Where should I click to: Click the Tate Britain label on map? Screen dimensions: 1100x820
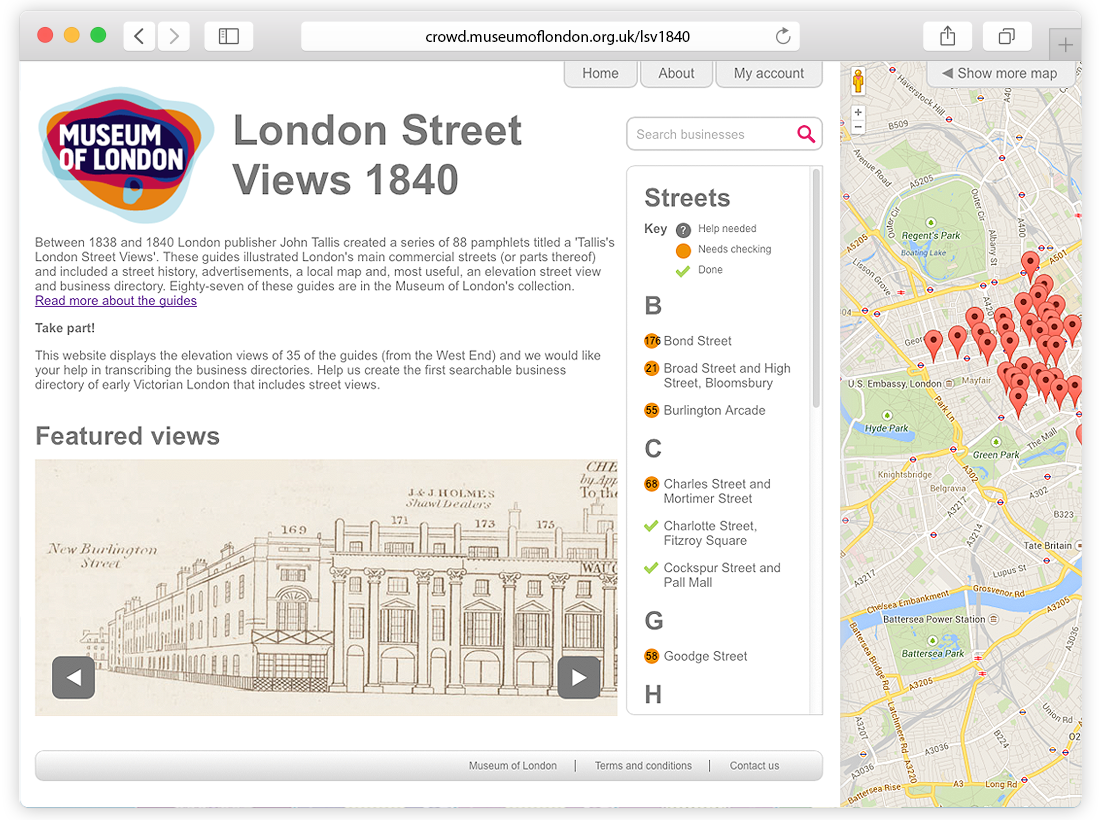point(1047,546)
